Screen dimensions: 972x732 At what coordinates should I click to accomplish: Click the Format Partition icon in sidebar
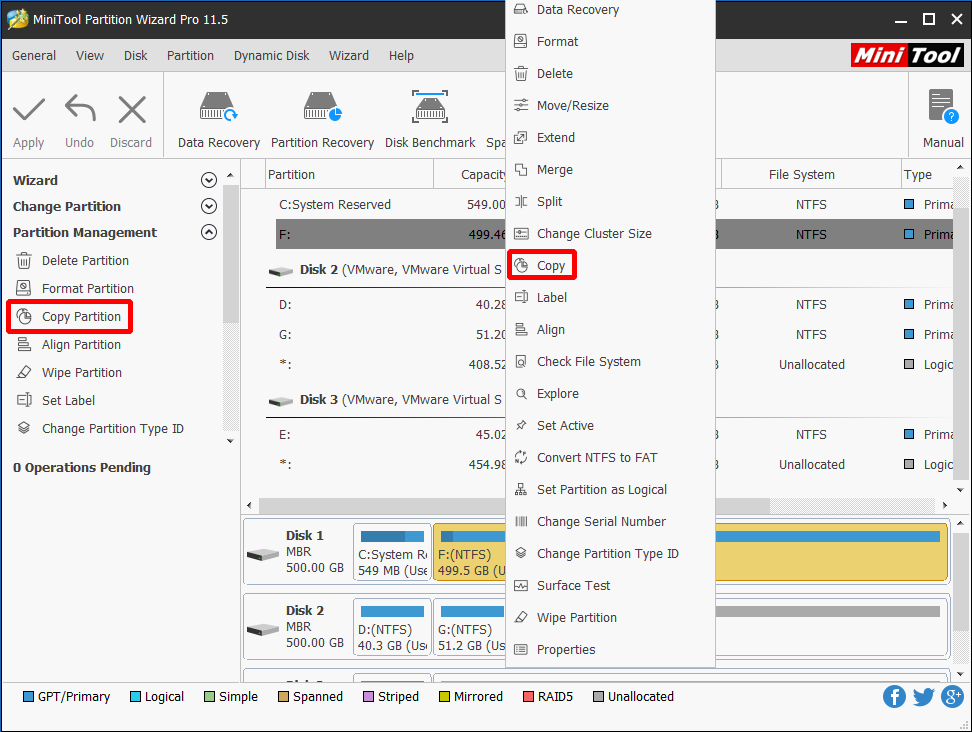[x=24, y=288]
